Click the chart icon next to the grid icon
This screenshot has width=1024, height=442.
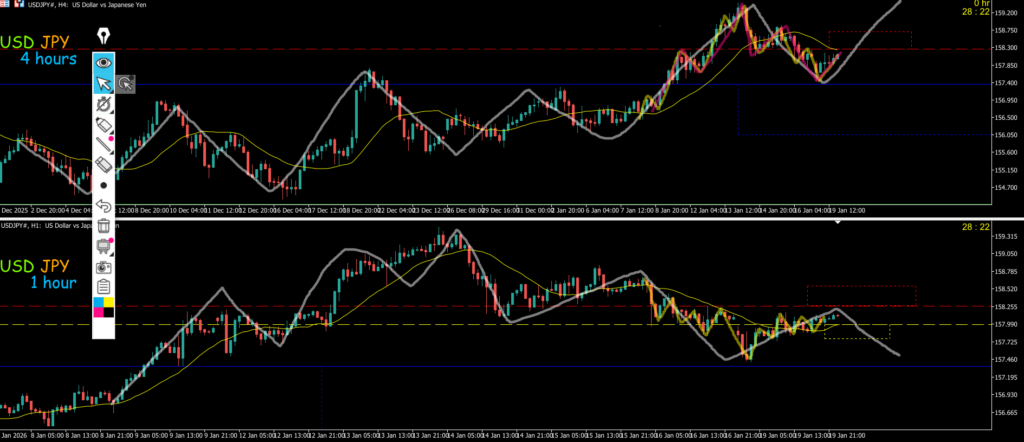point(20,4)
